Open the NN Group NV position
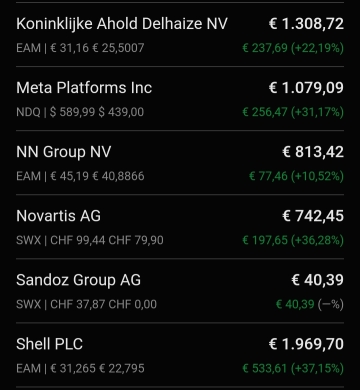This screenshot has width=360, height=390. coord(180,163)
